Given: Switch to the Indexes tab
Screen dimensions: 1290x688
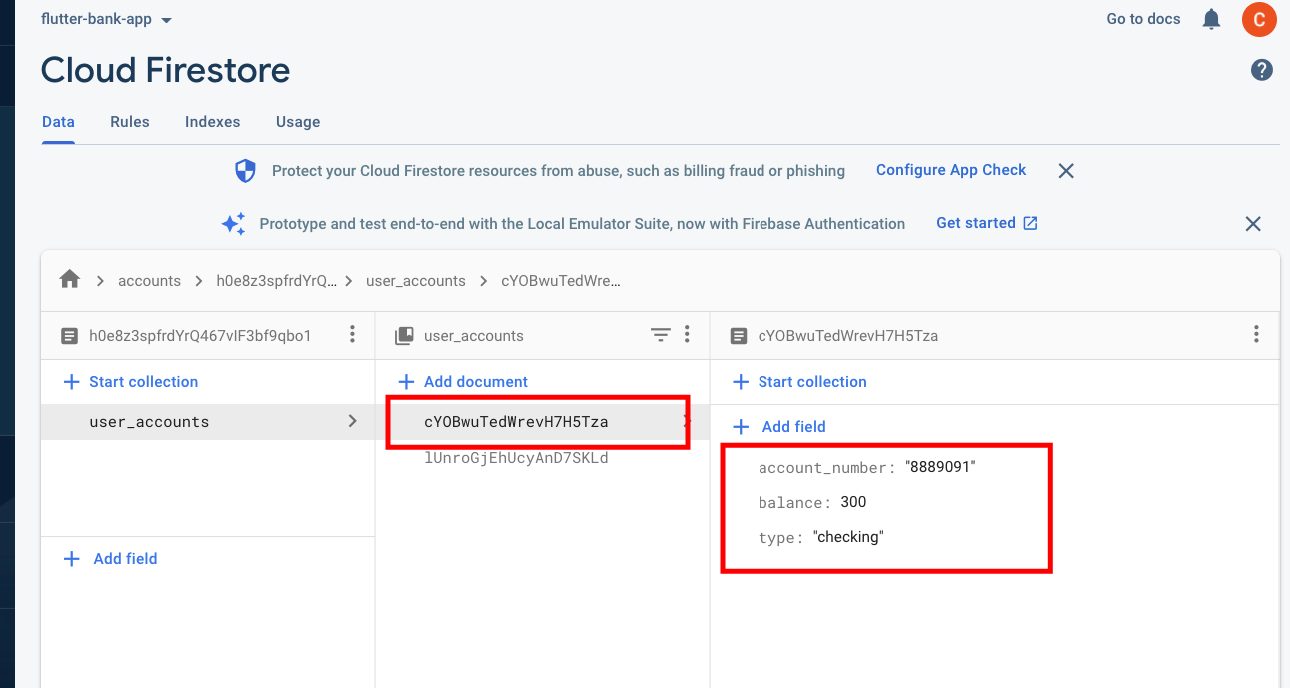Looking at the screenshot, I should pos(212,122).
